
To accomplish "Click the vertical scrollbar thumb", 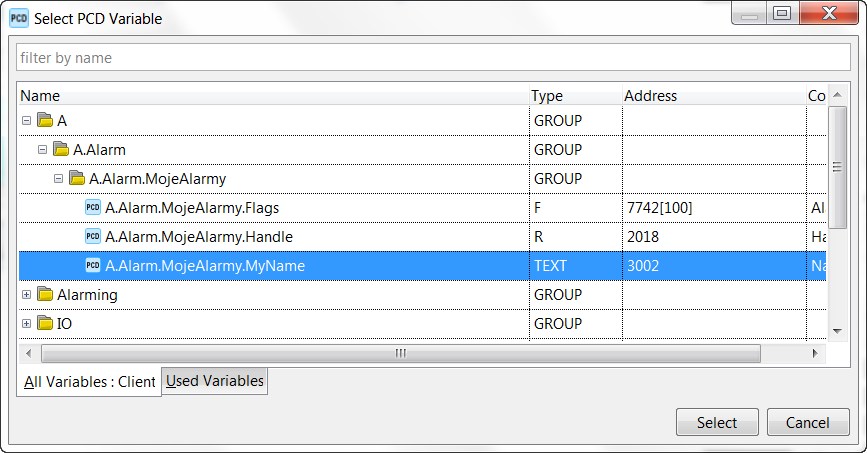I will tap(837, 167).
